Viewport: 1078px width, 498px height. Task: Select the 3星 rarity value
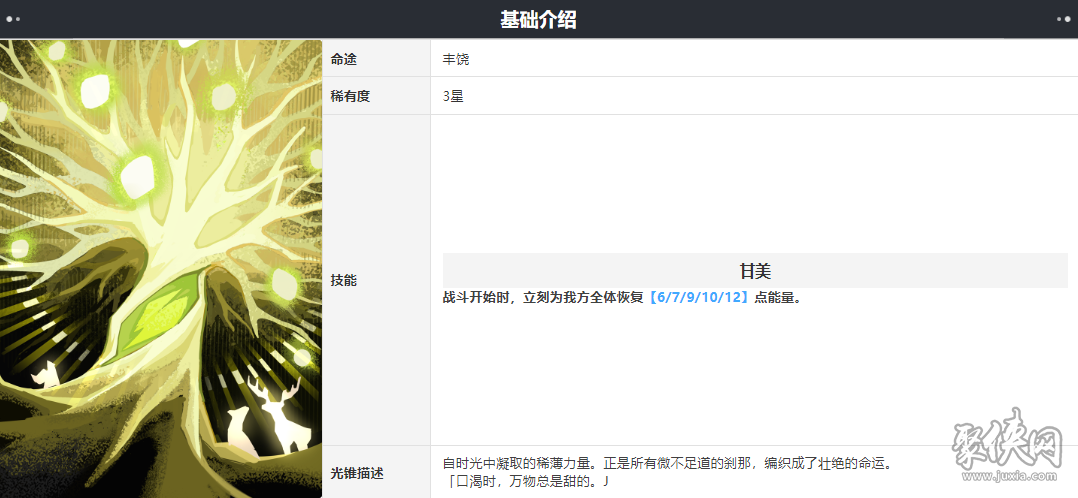click(x=453, y=96)
